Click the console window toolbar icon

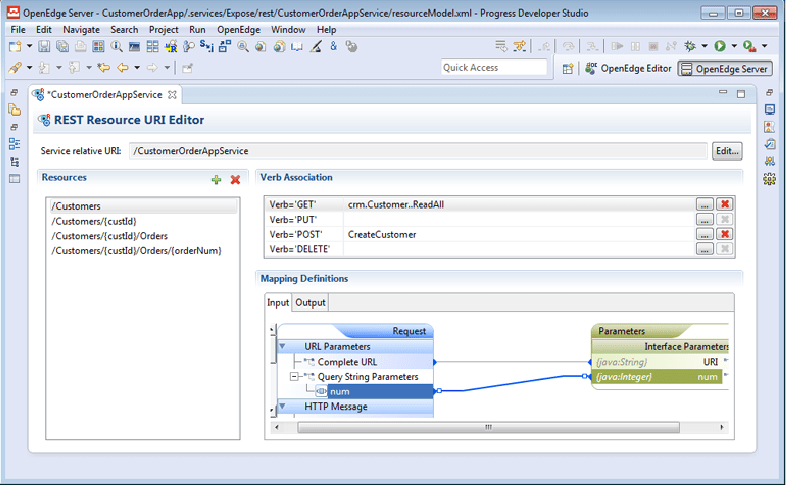pyautogui.click(x=134, y=47)
